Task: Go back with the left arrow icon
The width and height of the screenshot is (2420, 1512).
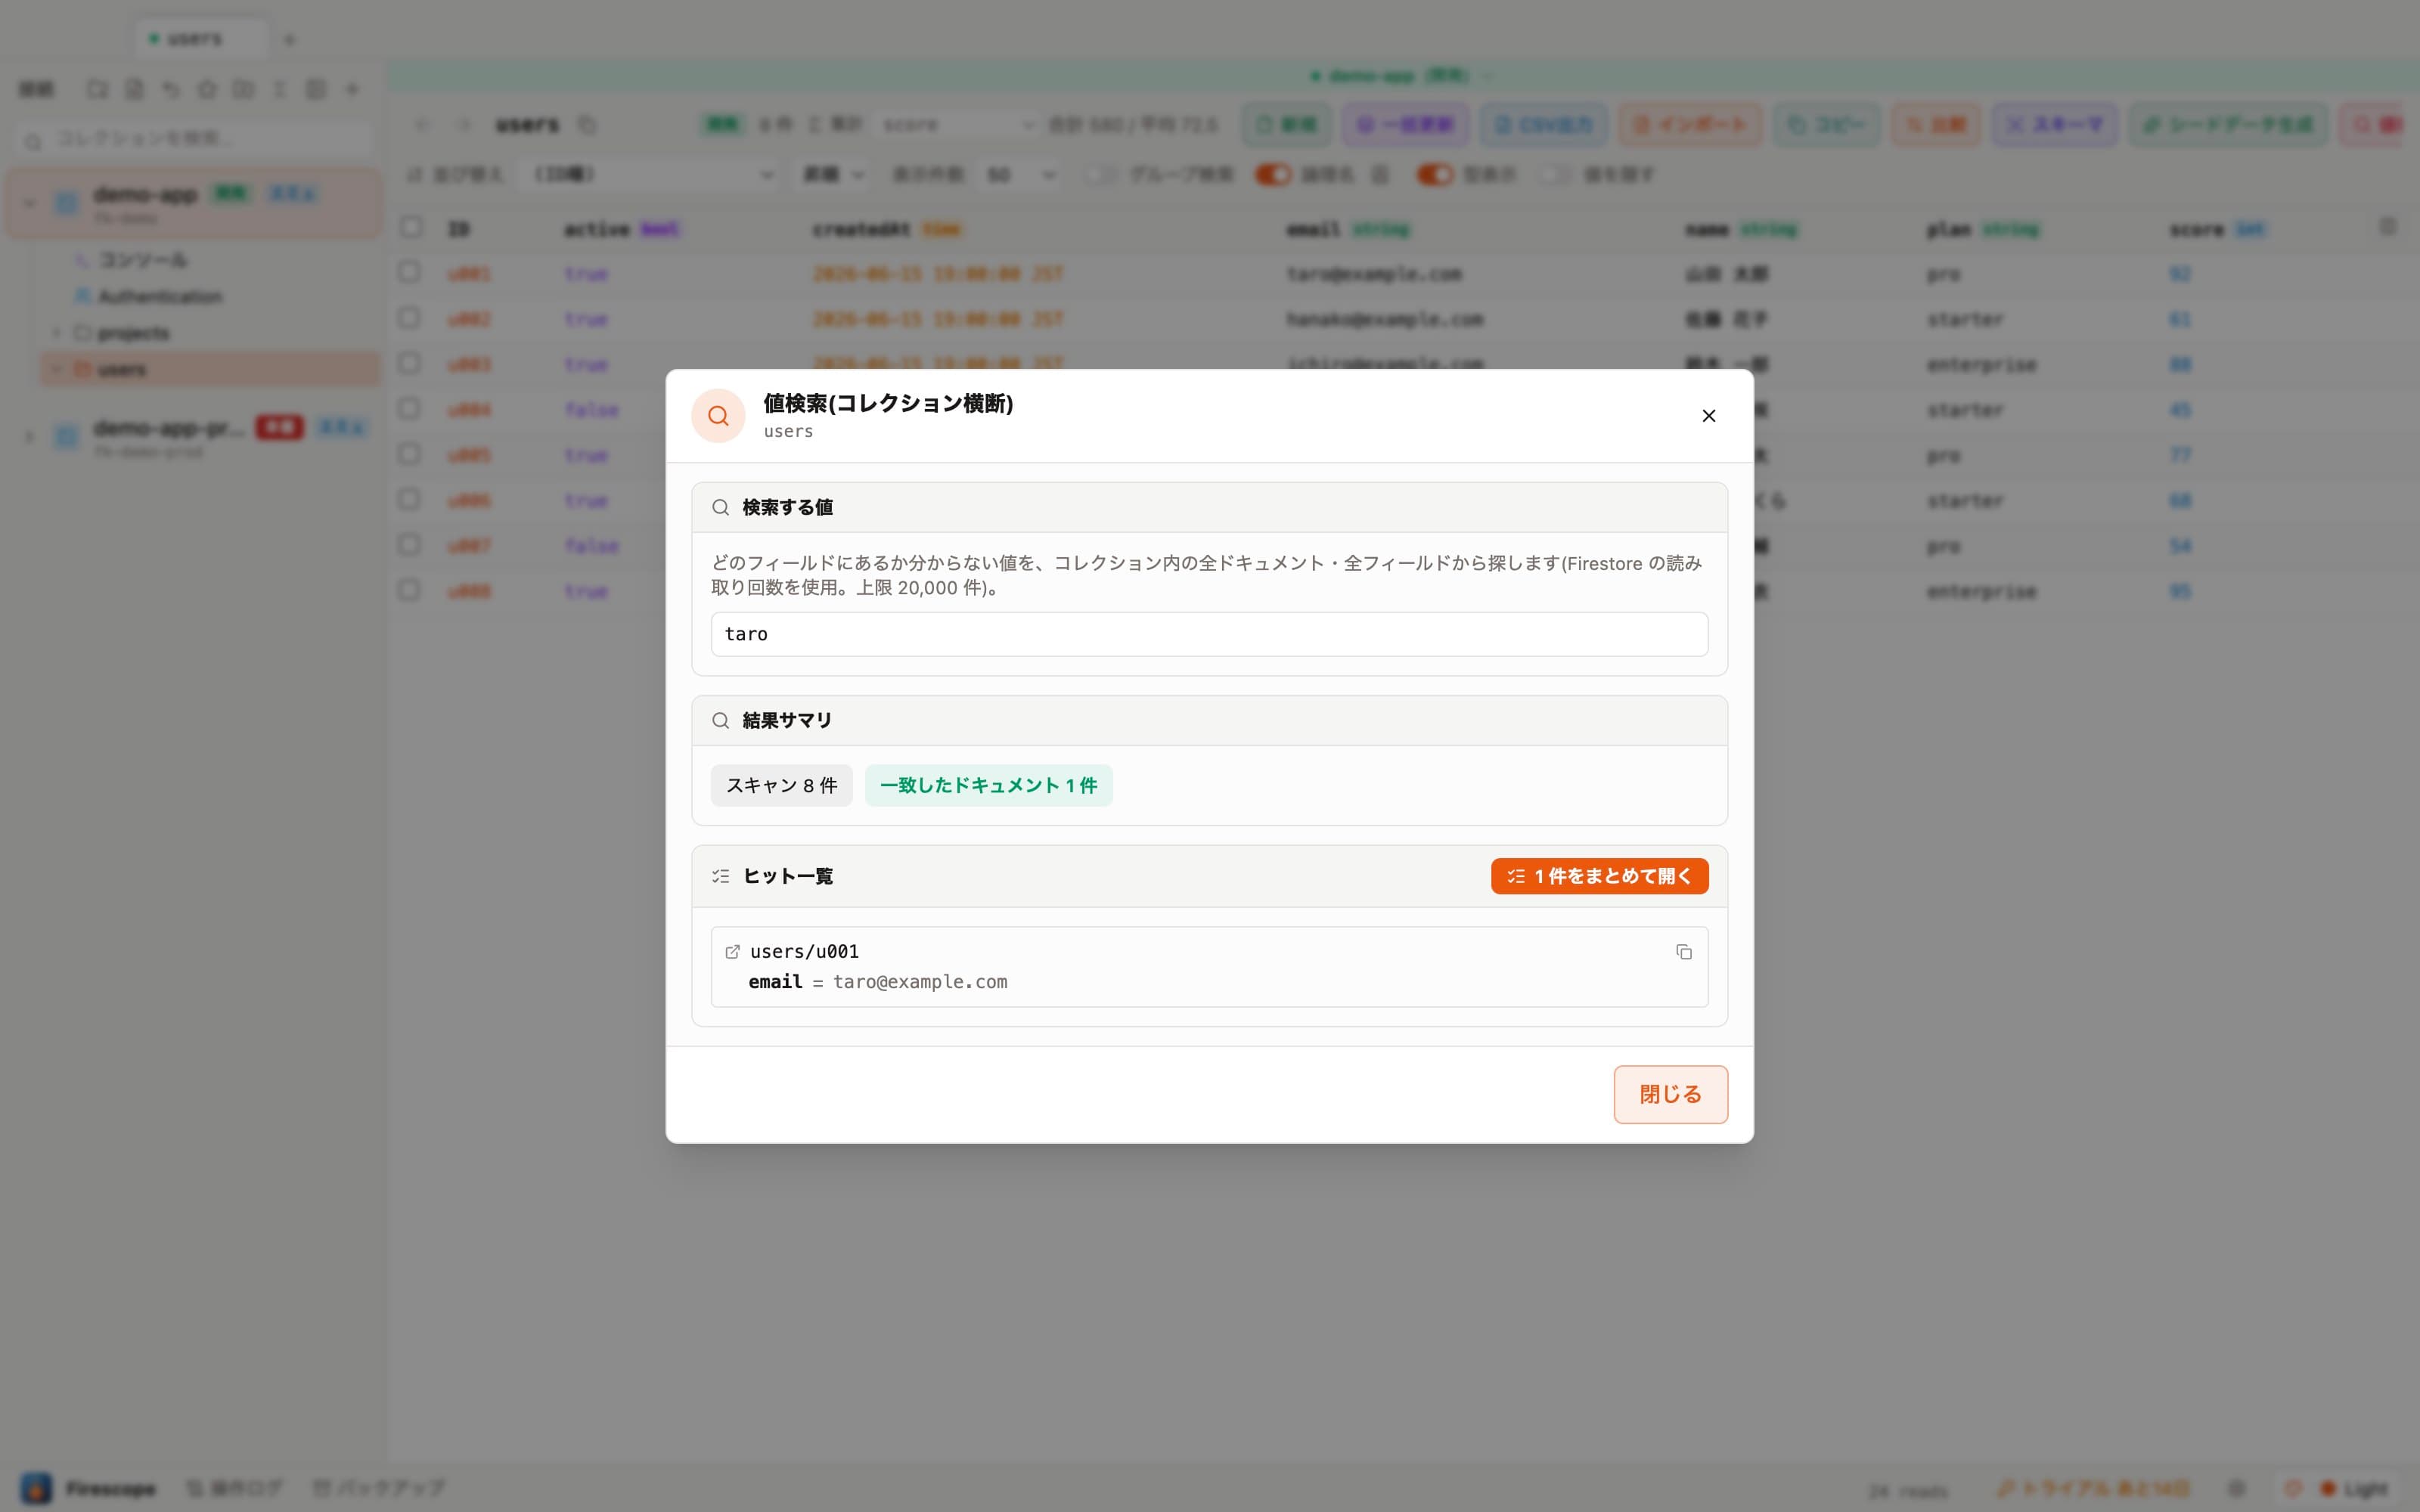Action: [422, 125]
